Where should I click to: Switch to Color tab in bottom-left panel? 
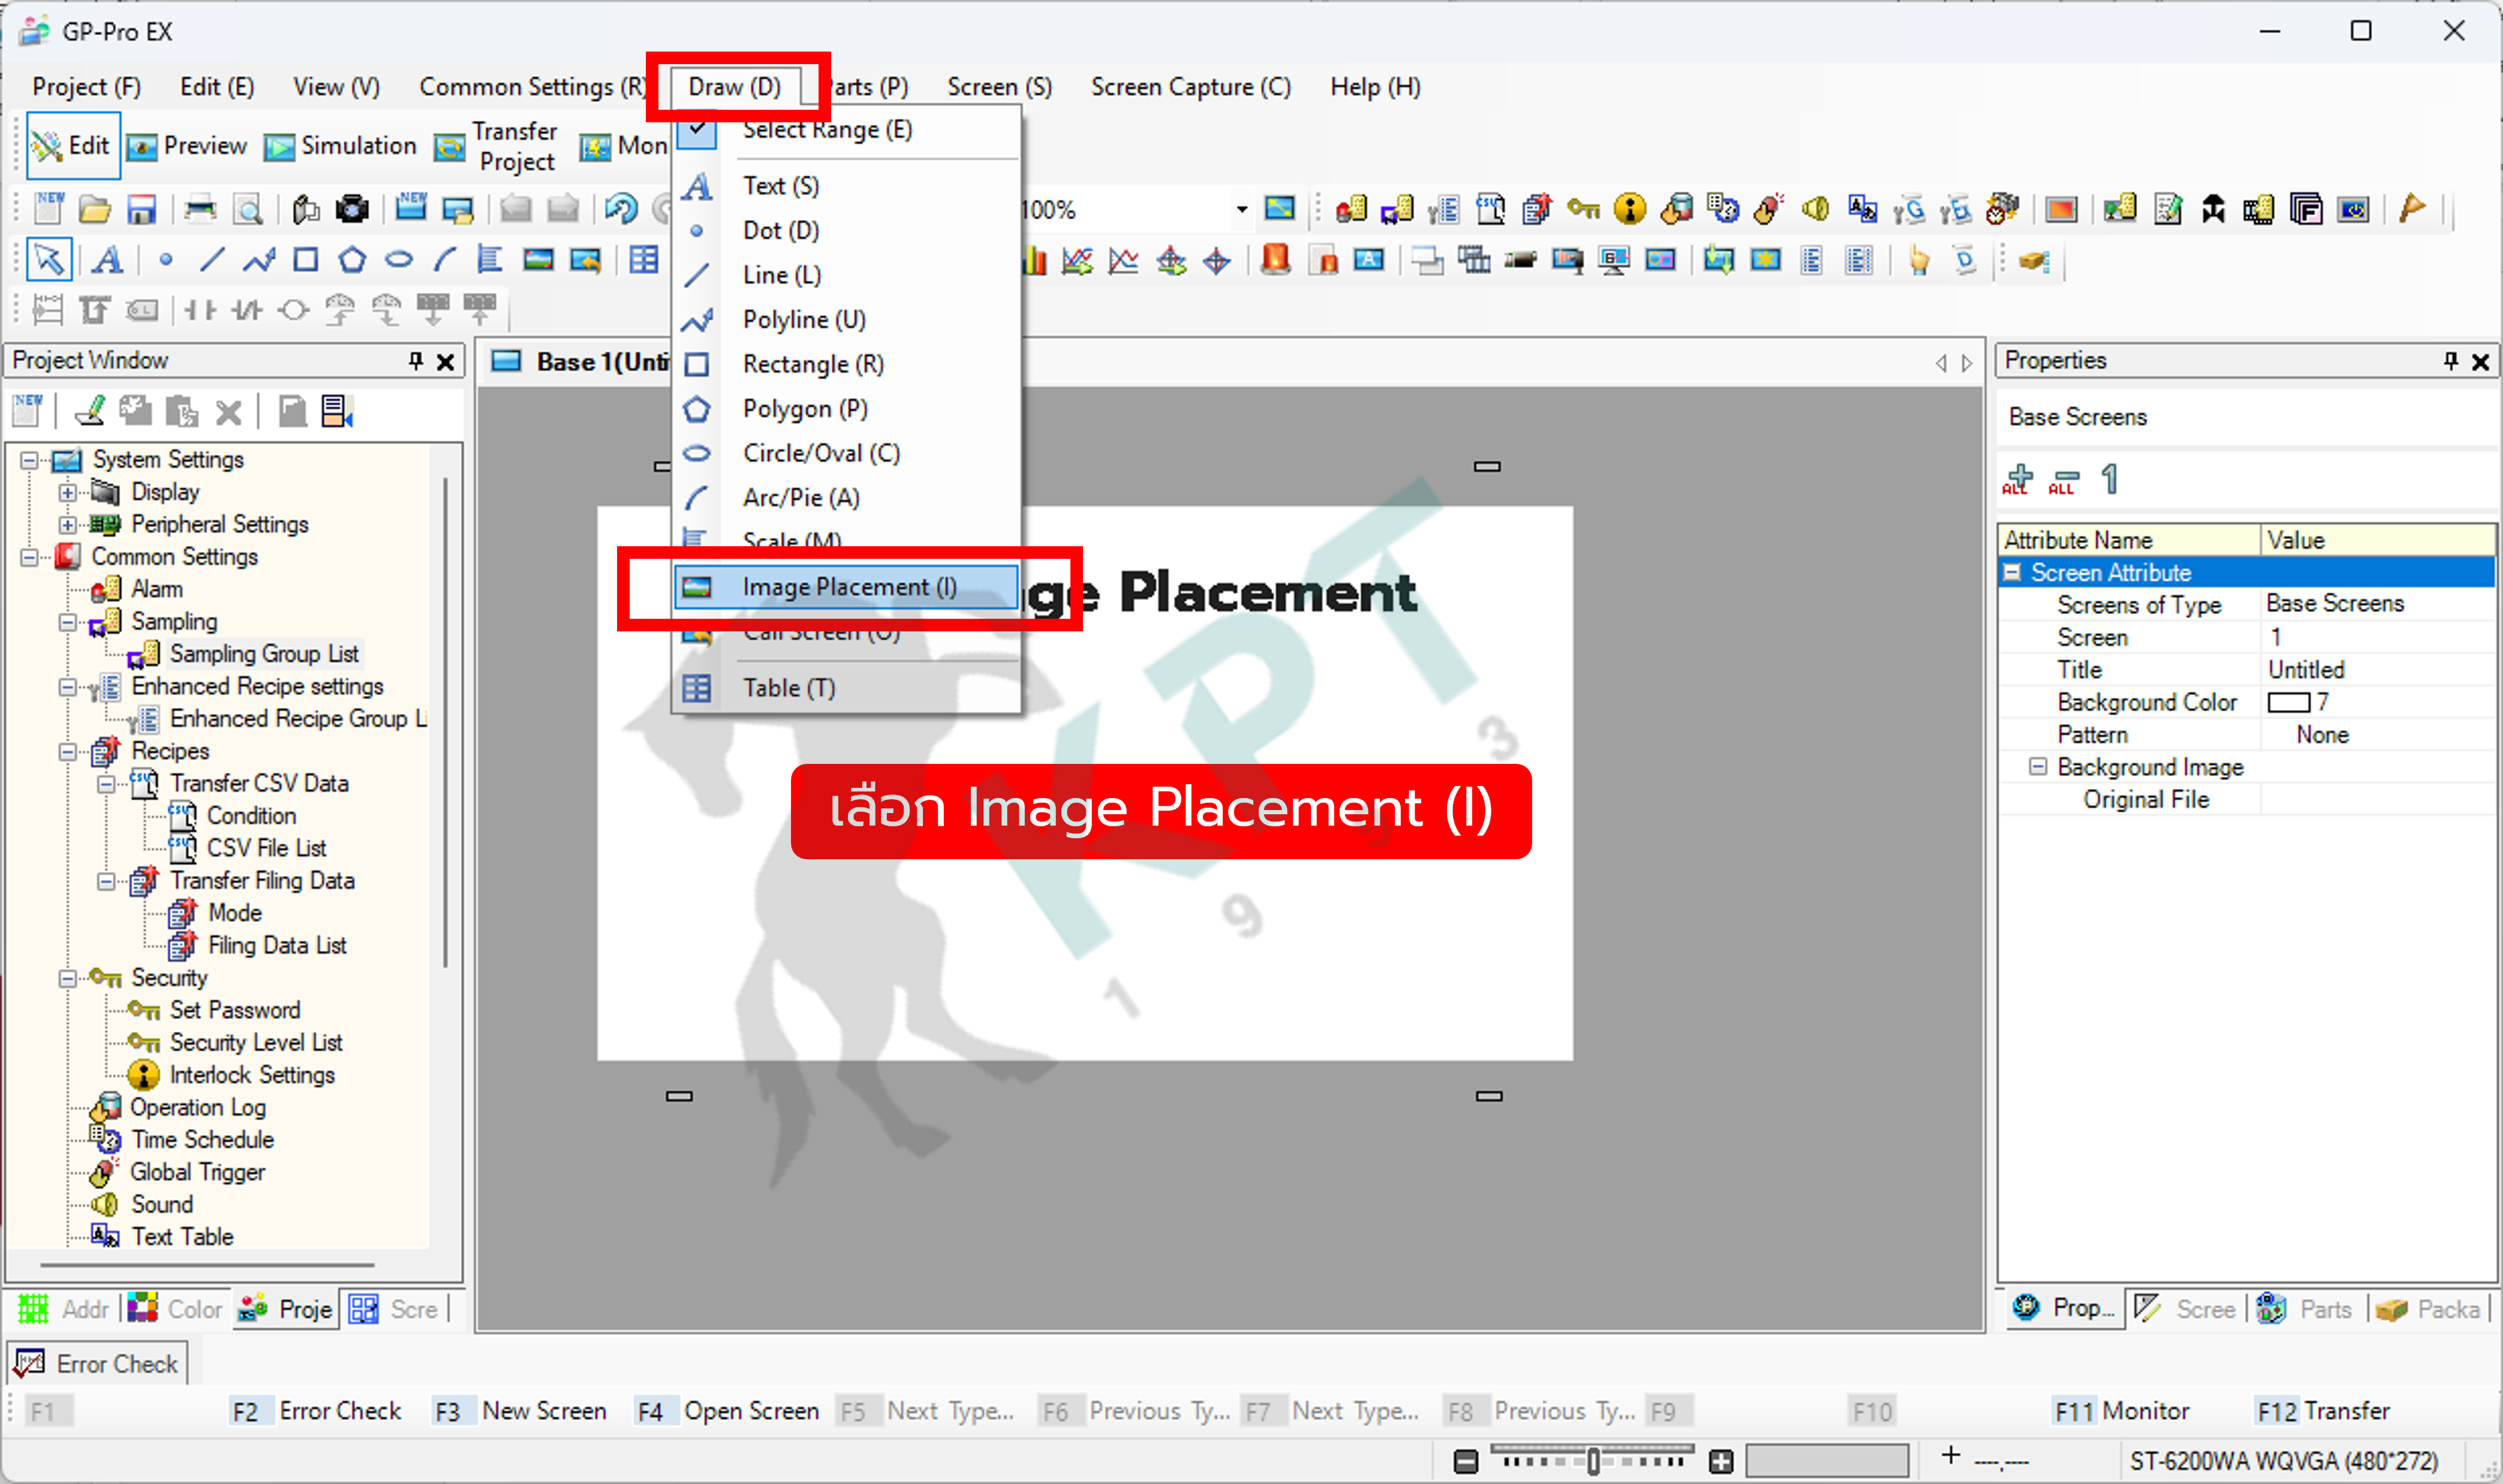(176, 1309)
